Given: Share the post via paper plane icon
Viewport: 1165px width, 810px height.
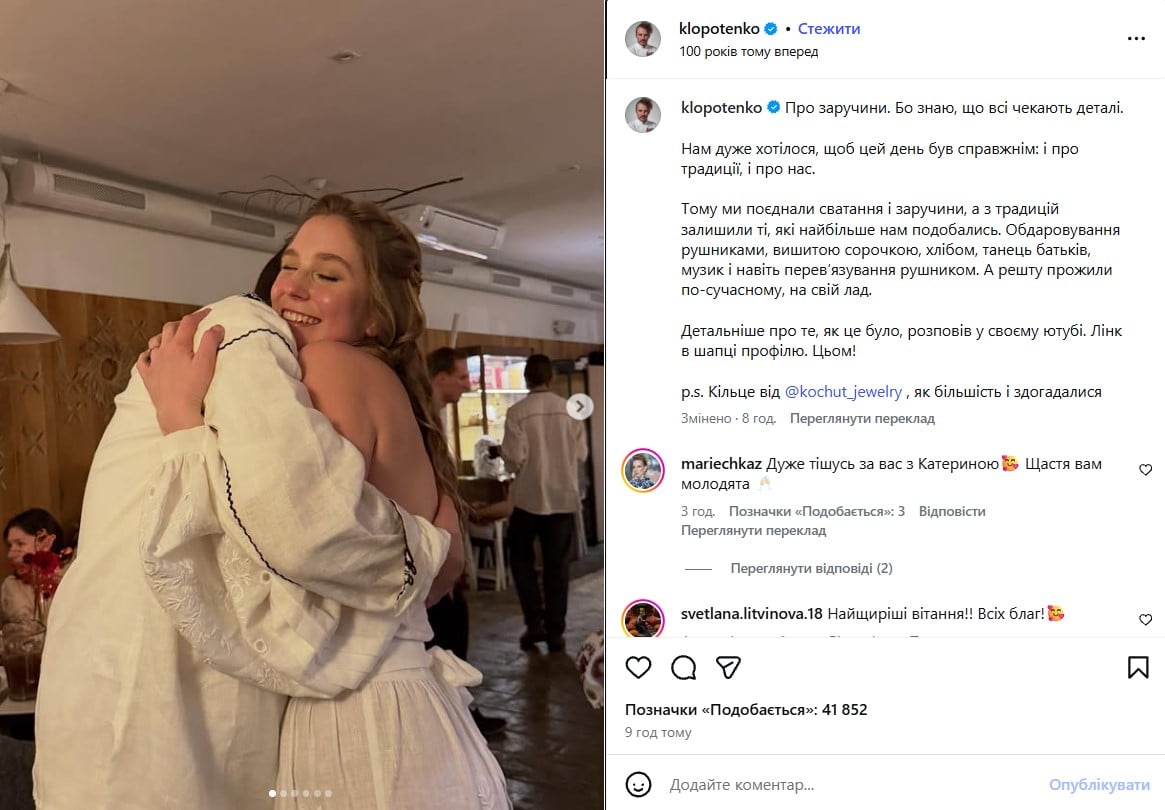Looking at the screenshot, I should click(728, 667).
